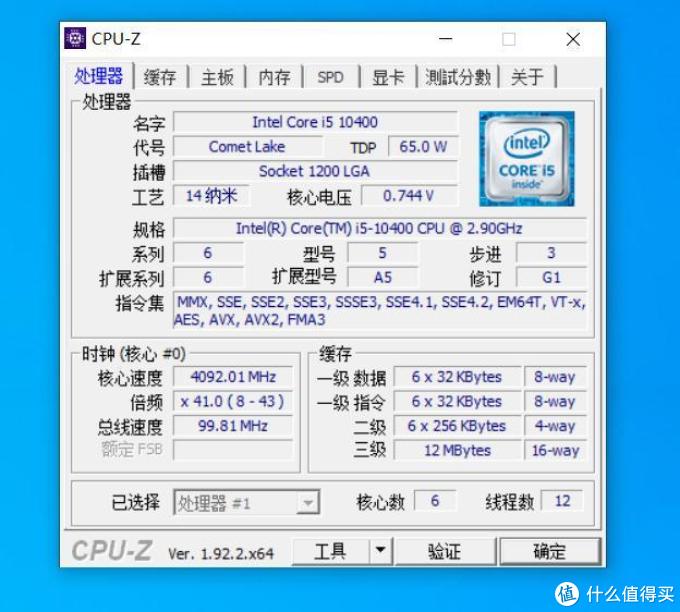Click the 验证 button
The height and width of the screenshot is (612, 680).
tap(445, 551)
